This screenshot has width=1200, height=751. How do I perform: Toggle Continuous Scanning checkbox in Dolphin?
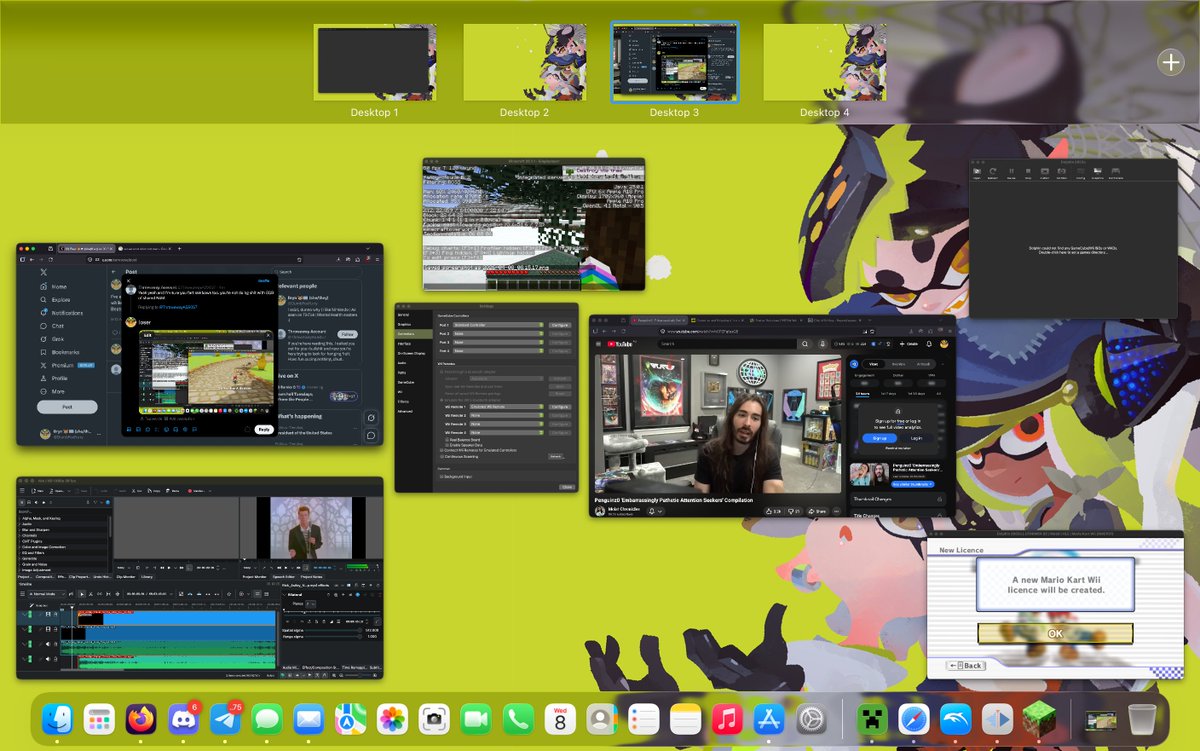[441, 456]
